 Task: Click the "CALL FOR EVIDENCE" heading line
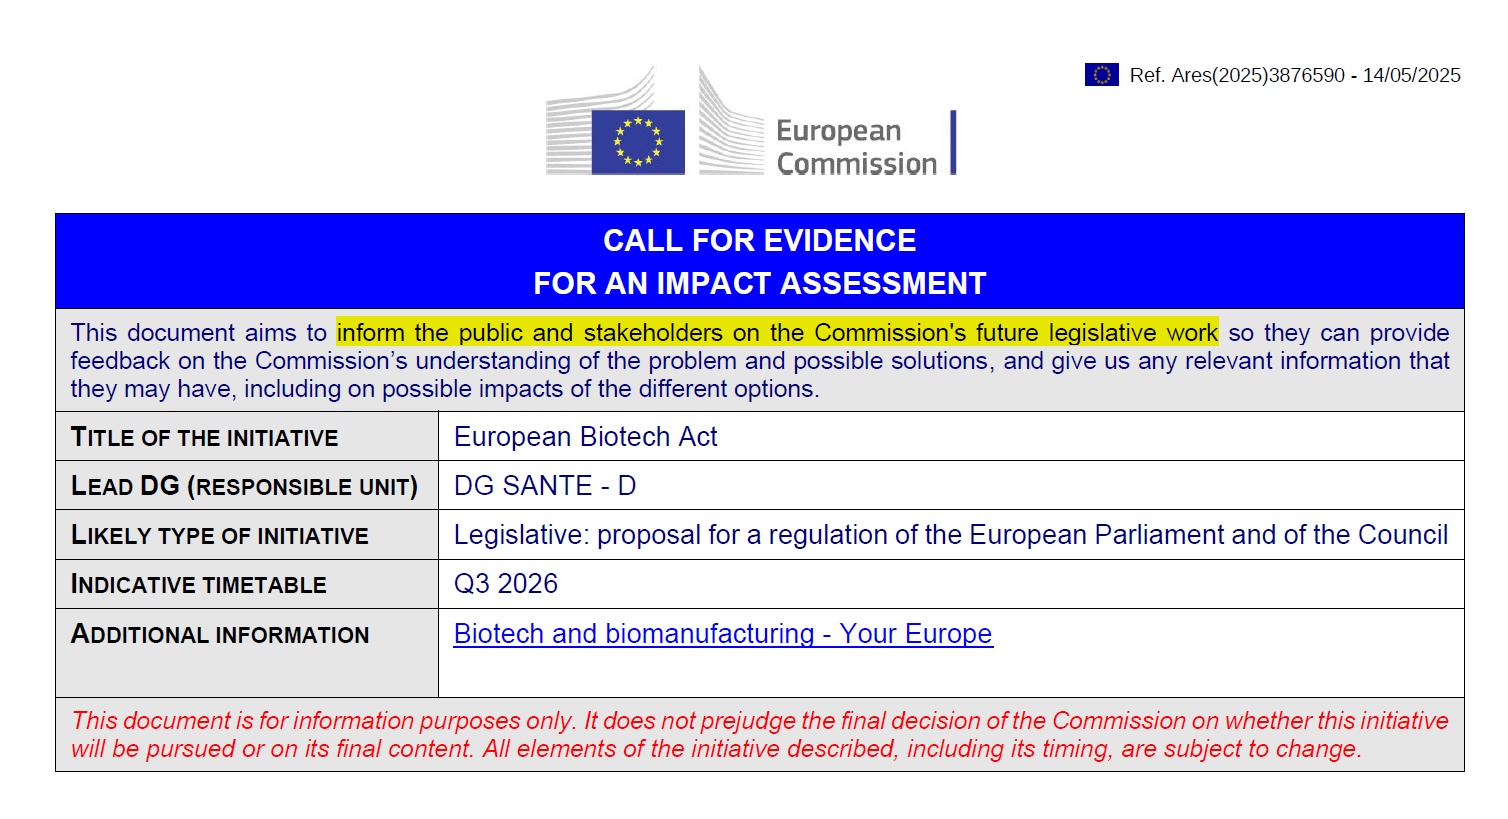(759, 241)
